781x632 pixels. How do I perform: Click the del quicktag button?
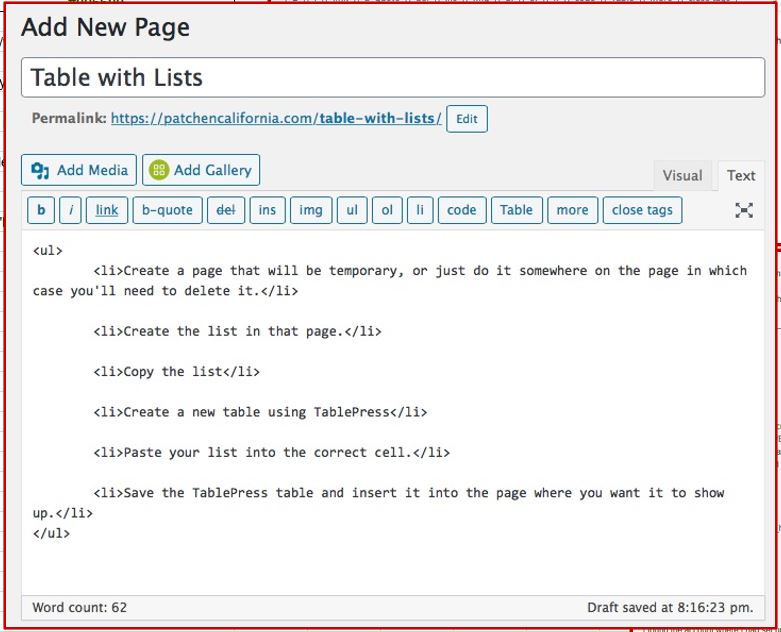[x=226, y=210]
